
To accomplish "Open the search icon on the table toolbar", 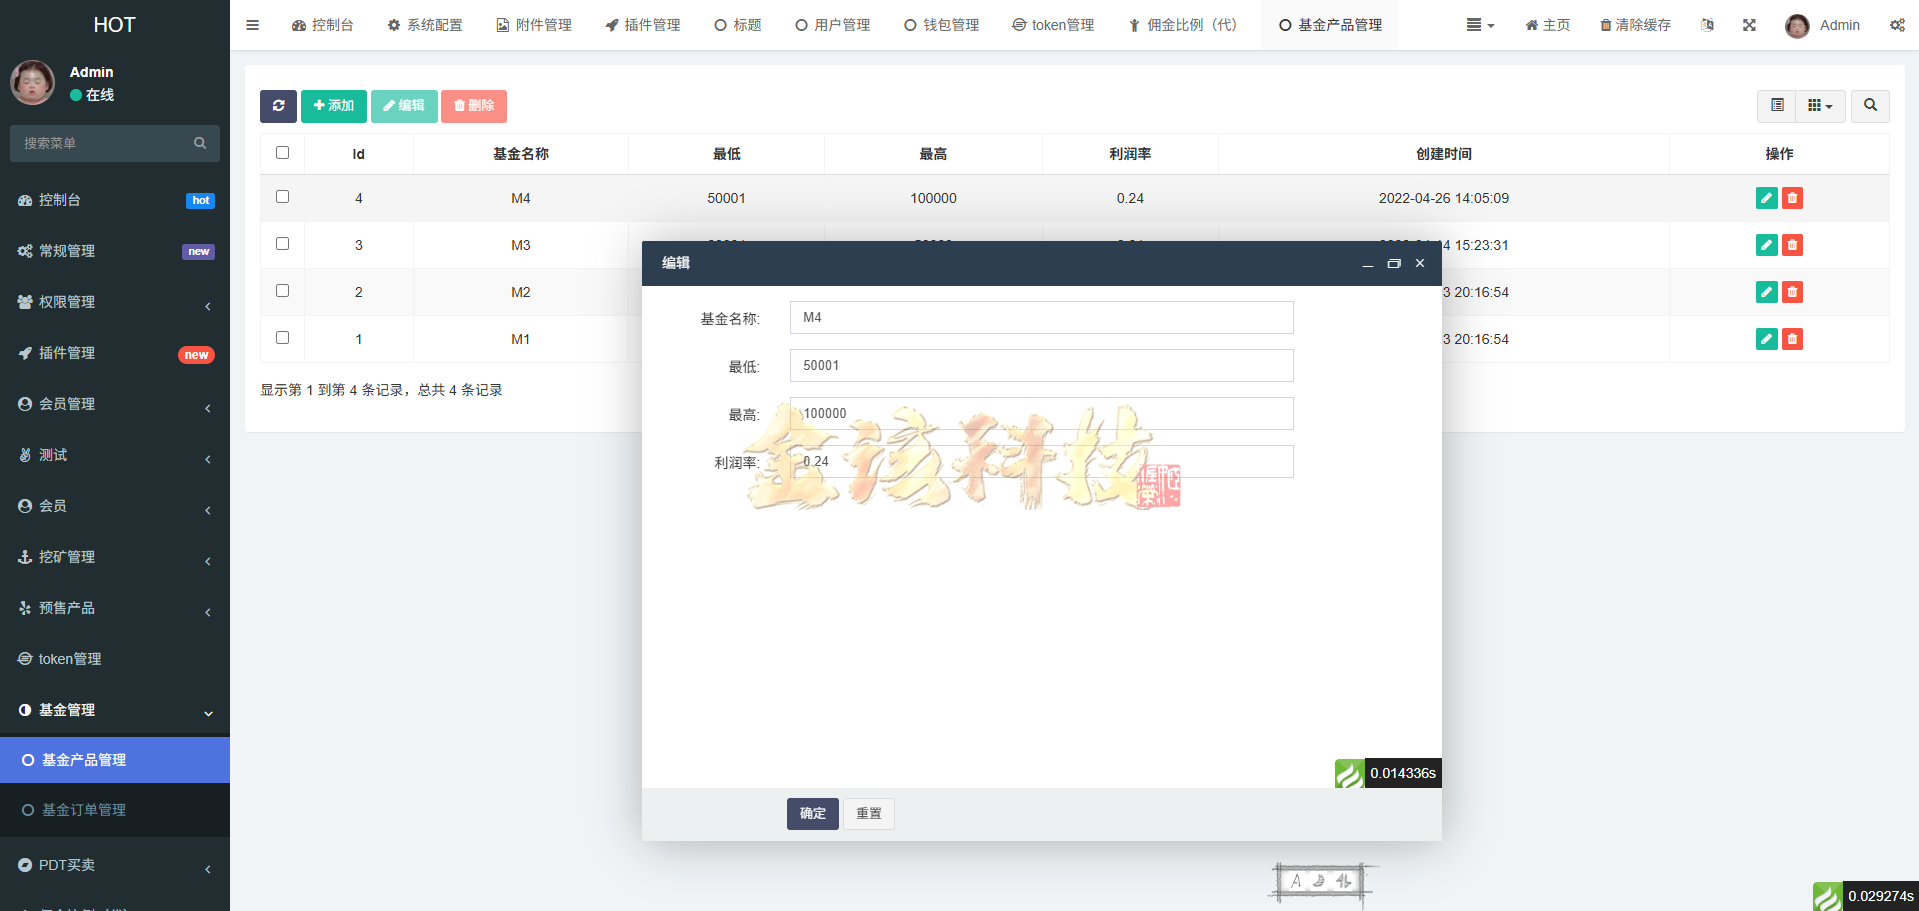I will click(1869, 106).
